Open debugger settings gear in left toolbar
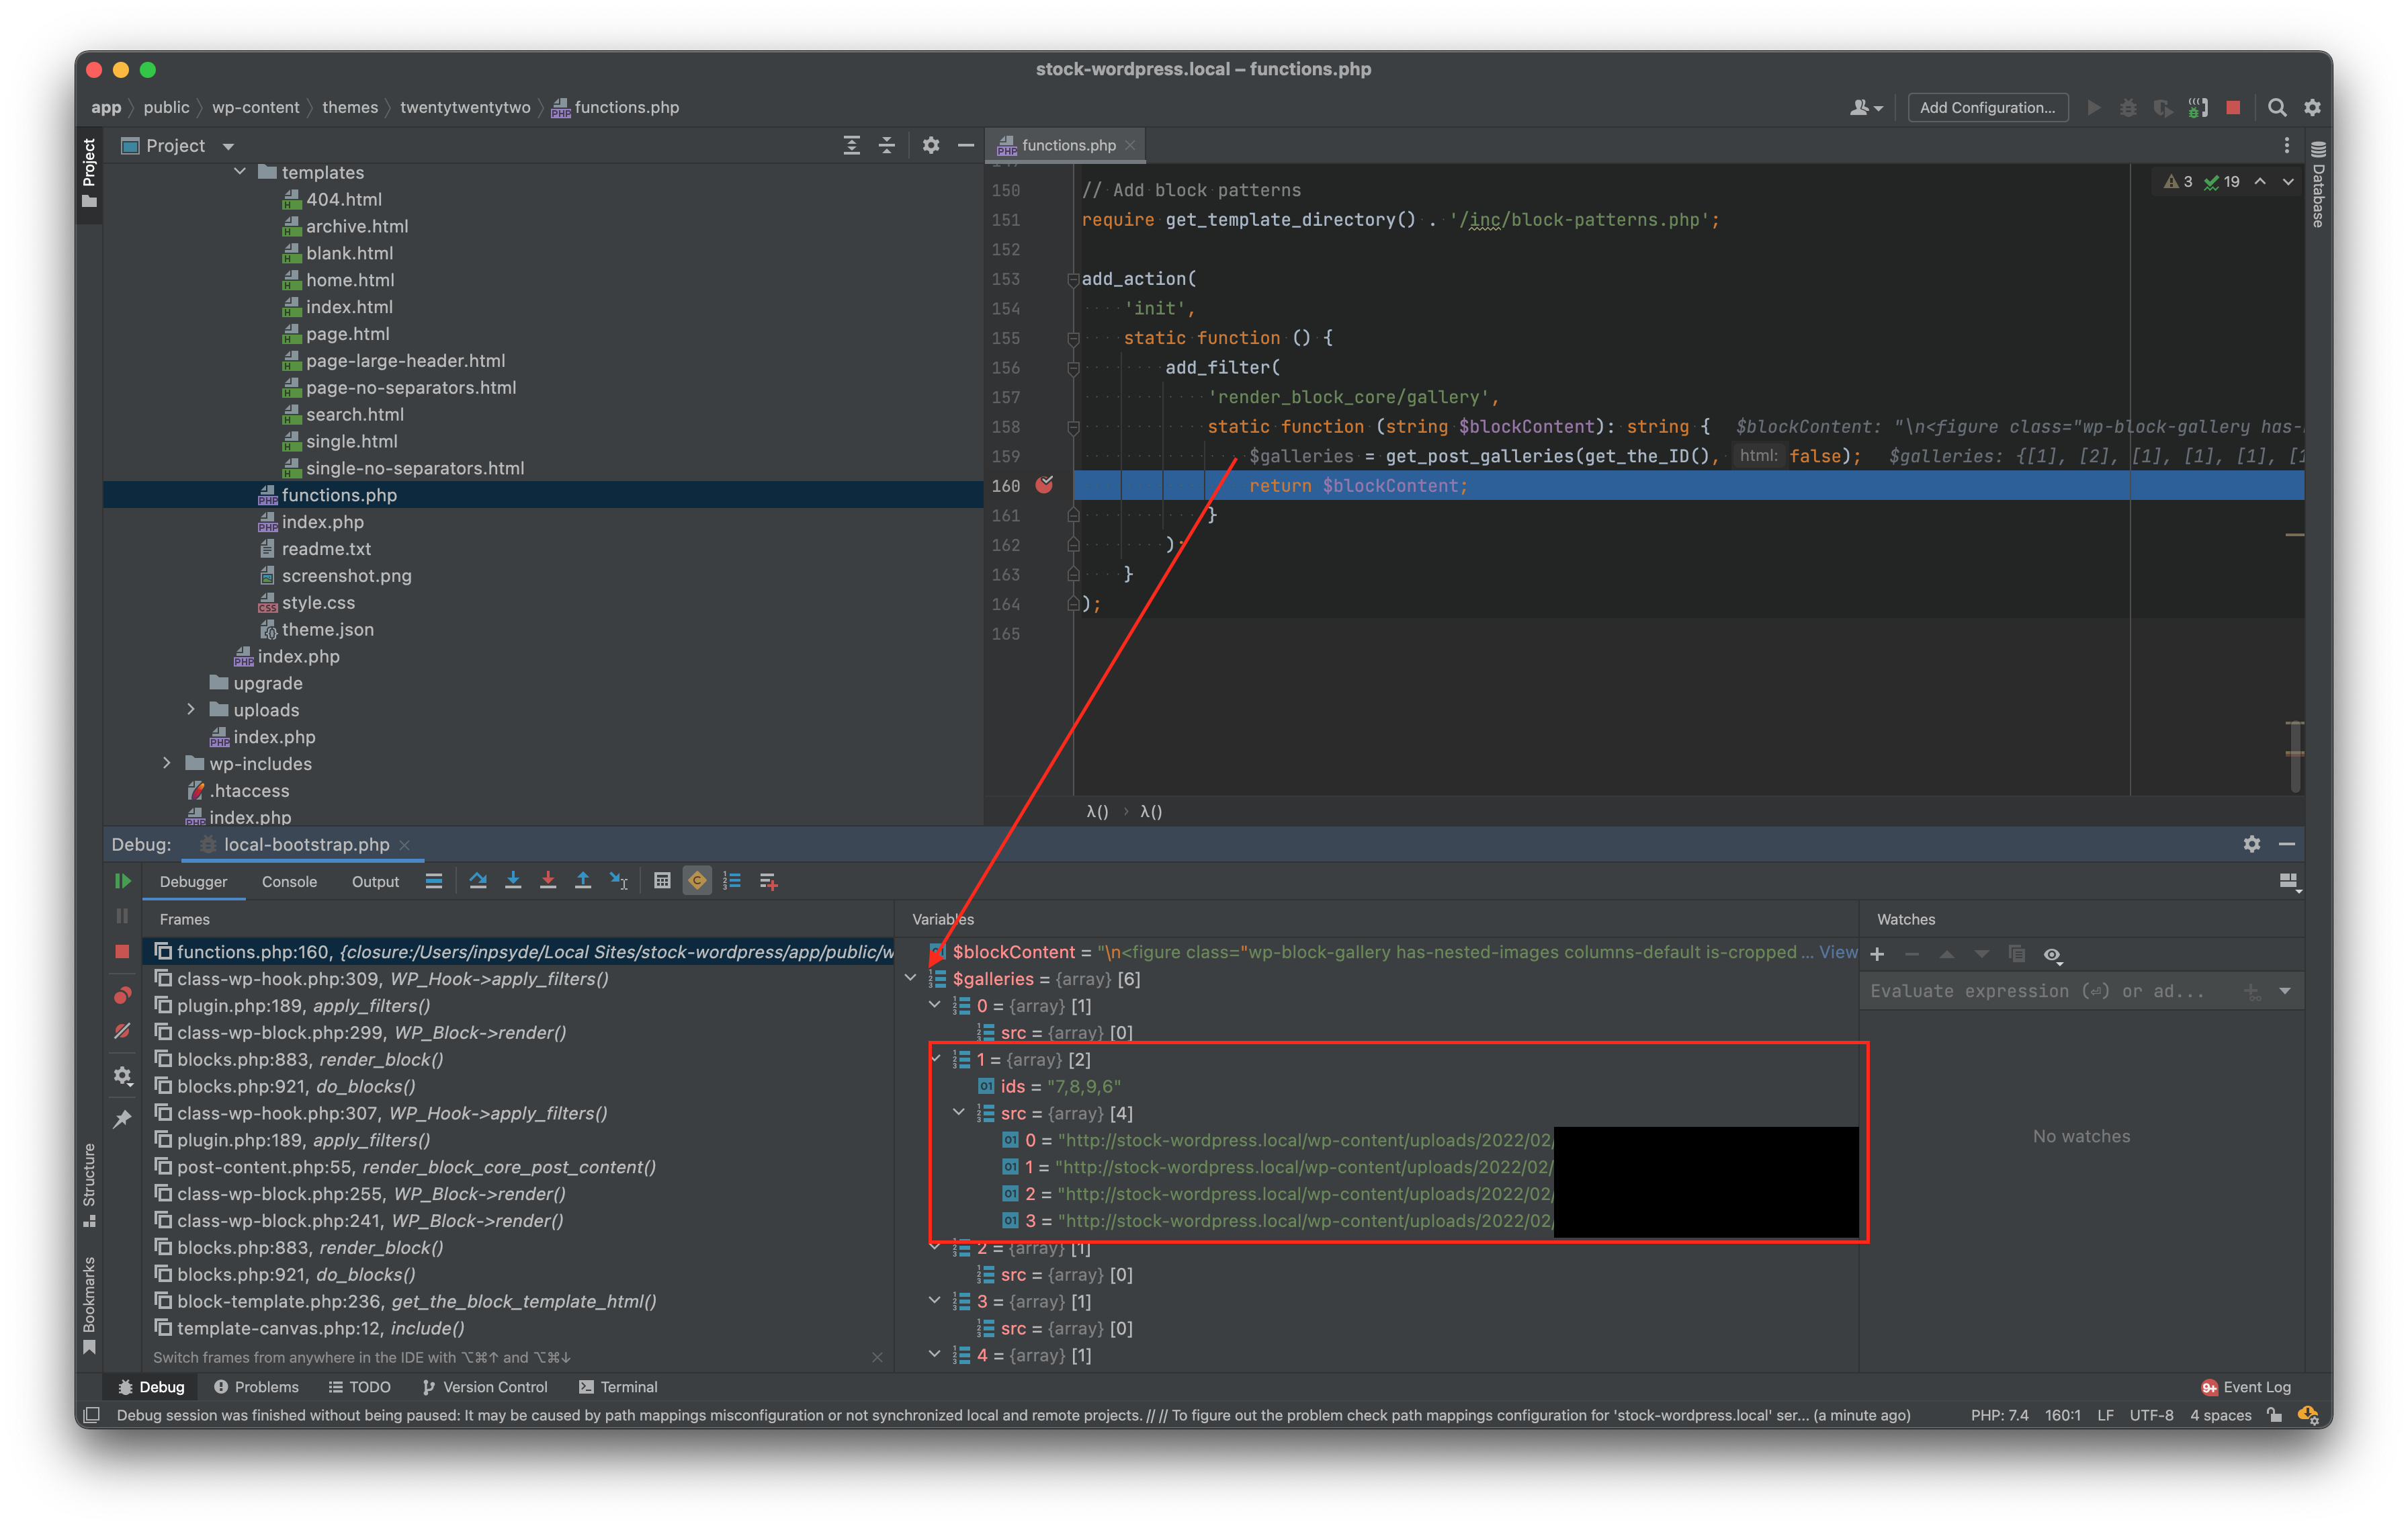The height and width of the screenshot is (1528, 2408). (122, 1076)
